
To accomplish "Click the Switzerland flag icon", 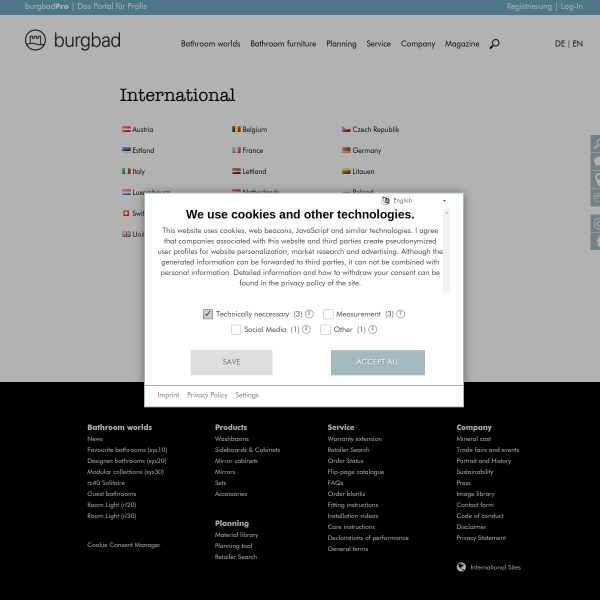I will 126,213.
